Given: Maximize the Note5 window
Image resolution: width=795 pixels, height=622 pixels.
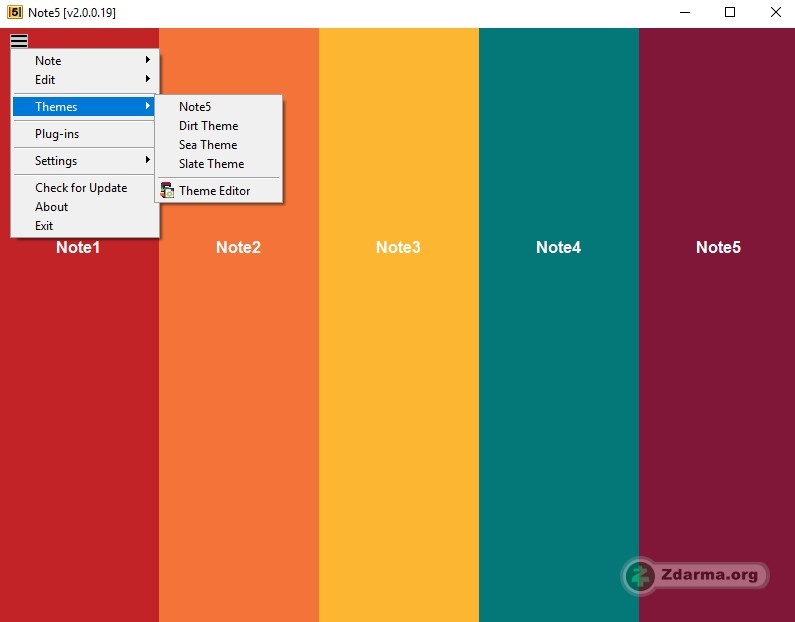Looking at the screenshot, I should pyautogui.click(x=730, y=12).
